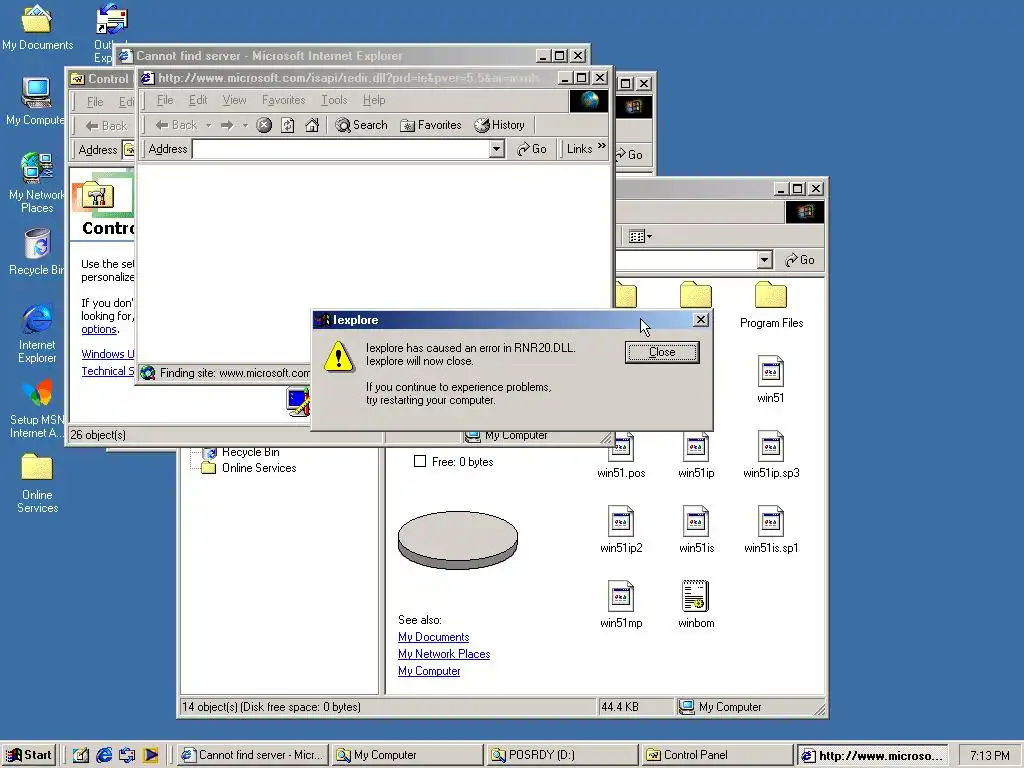Launch Windows Media Player from Quick Launch
Screen dimensions: 1024x768
[150, 755]
